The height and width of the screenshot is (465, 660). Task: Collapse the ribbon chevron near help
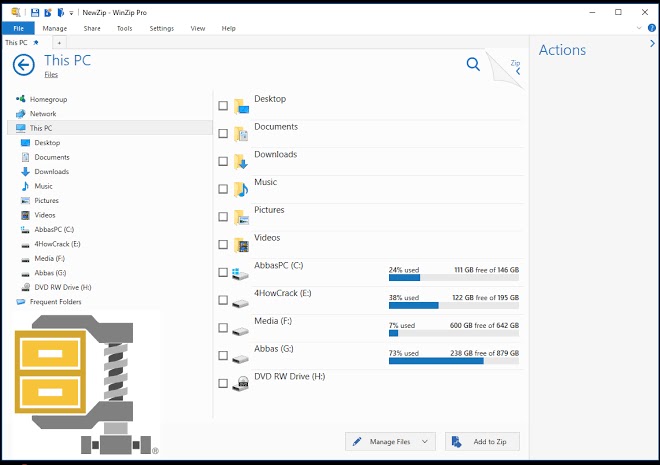[639, 28]
